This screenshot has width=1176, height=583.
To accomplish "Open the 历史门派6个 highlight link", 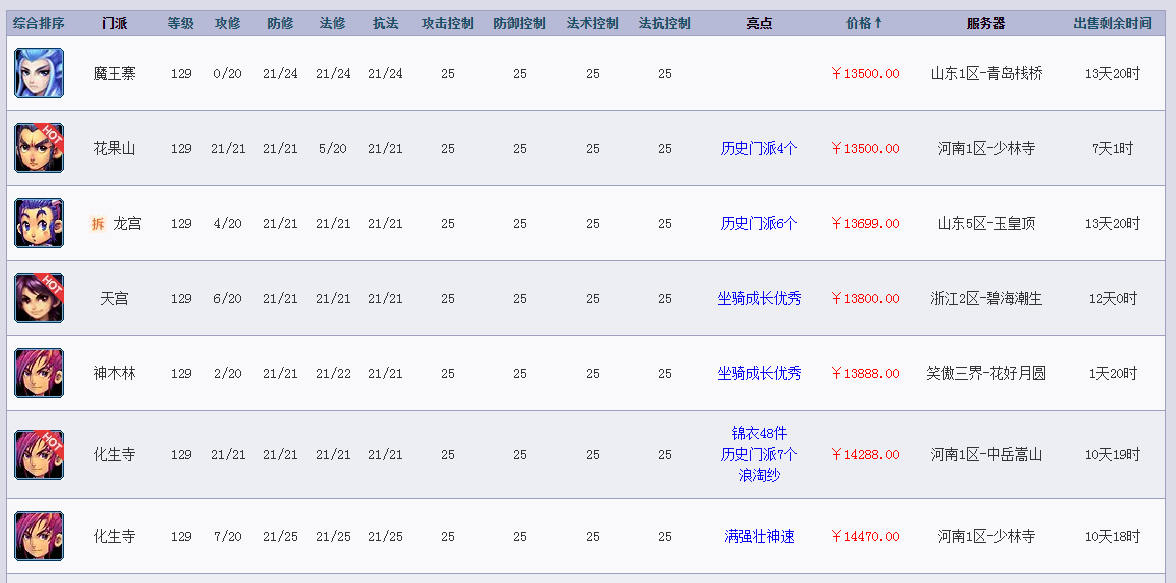I will tap(759, 224).
